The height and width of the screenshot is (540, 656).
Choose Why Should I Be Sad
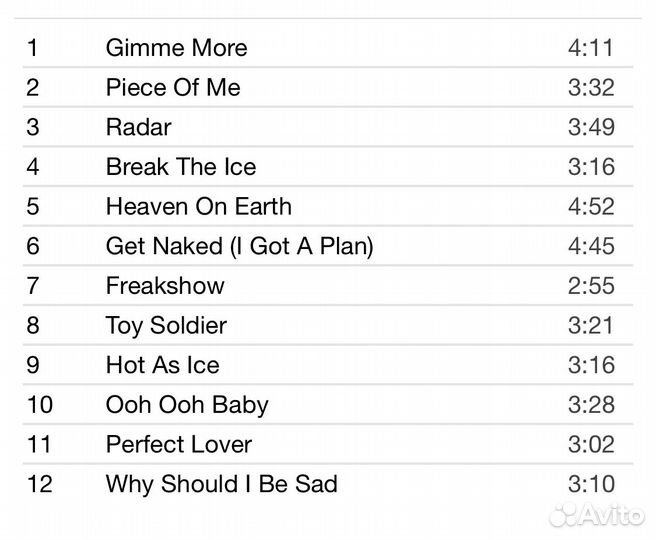[x=222, y=485]
